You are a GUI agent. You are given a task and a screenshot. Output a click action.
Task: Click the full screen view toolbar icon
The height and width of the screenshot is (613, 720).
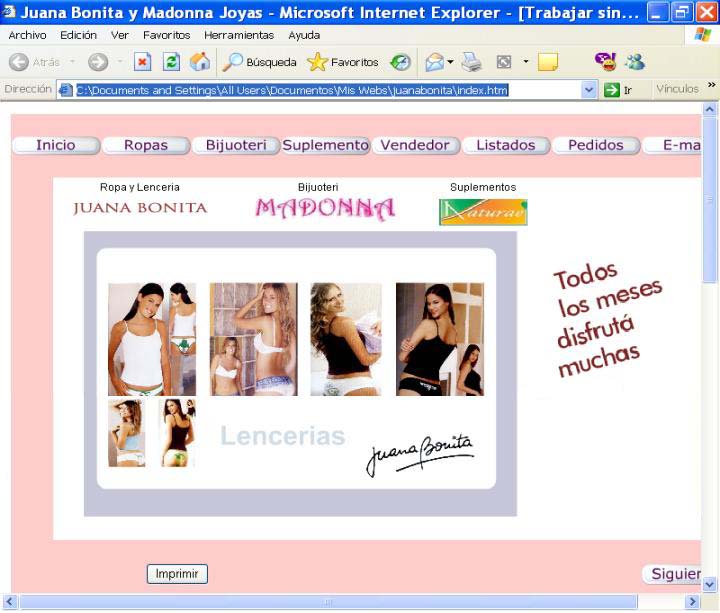click(504, 62)
